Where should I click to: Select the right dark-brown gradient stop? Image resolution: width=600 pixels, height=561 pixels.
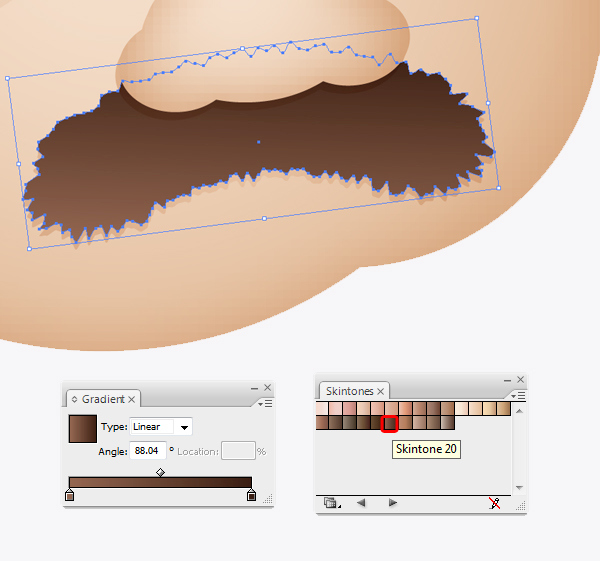pyautogui.click(x=251, y=495)
